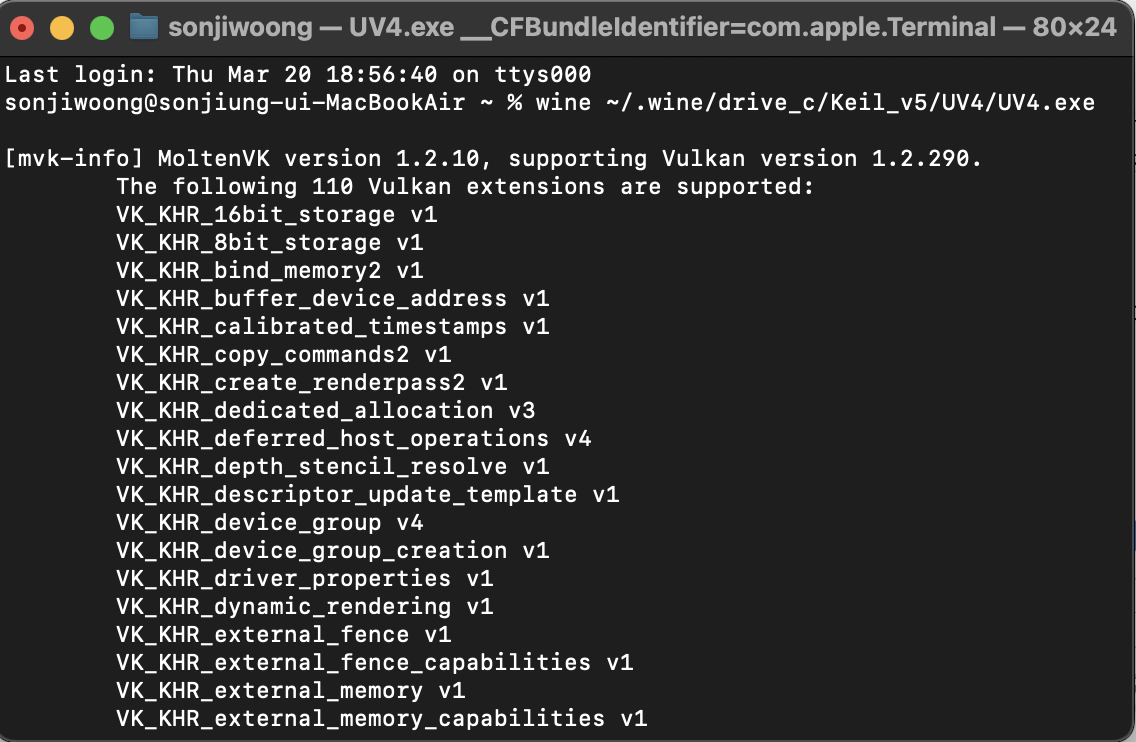Viewport: 1136px width, 742px height.
Task: Click the VK_KHR_calibrated_timestamps line
Action: point(333,326)
